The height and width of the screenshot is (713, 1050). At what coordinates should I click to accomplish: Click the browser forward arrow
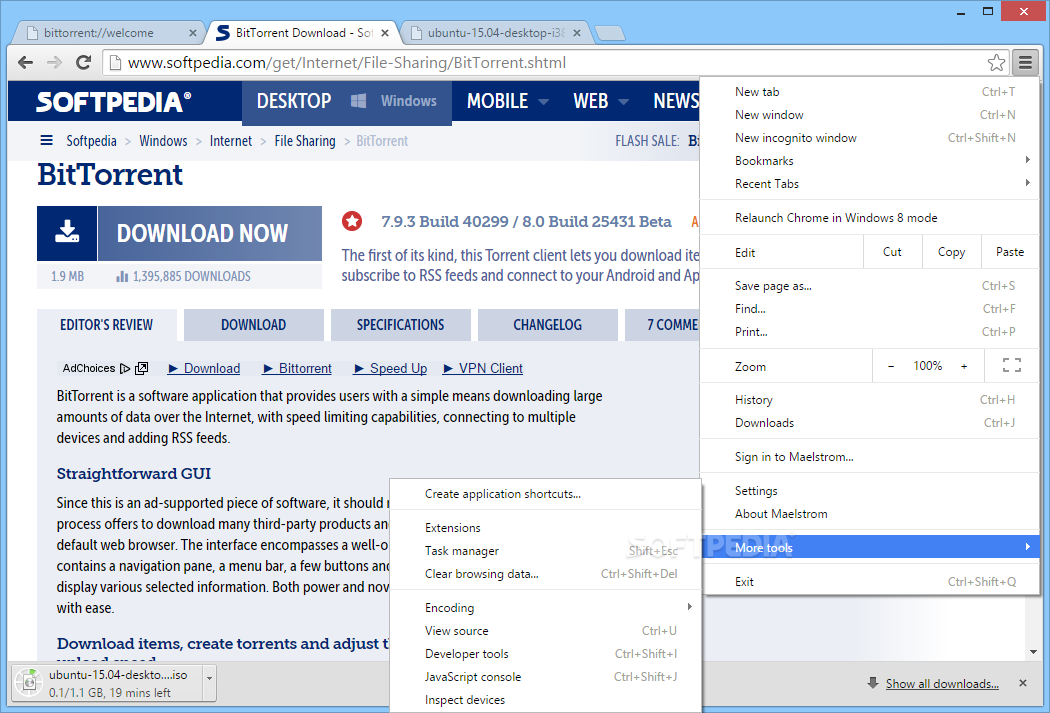pyautogui.click(x=54, y=62)
